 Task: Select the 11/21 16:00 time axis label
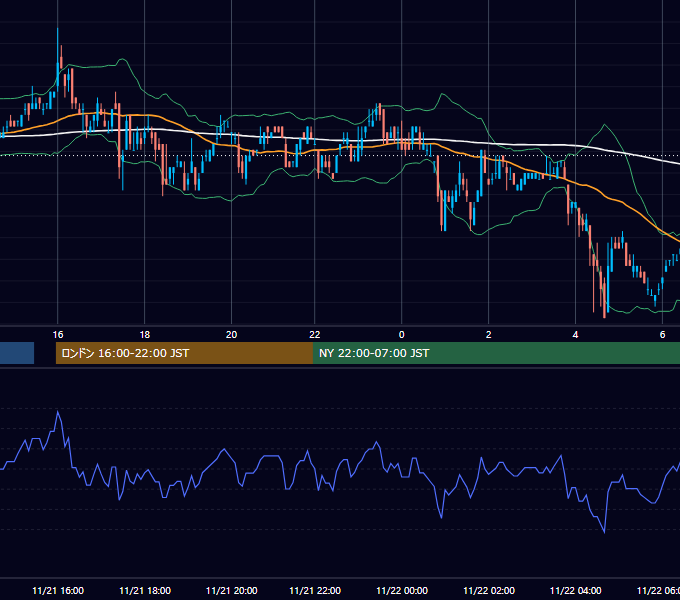[x=58, y=590]
